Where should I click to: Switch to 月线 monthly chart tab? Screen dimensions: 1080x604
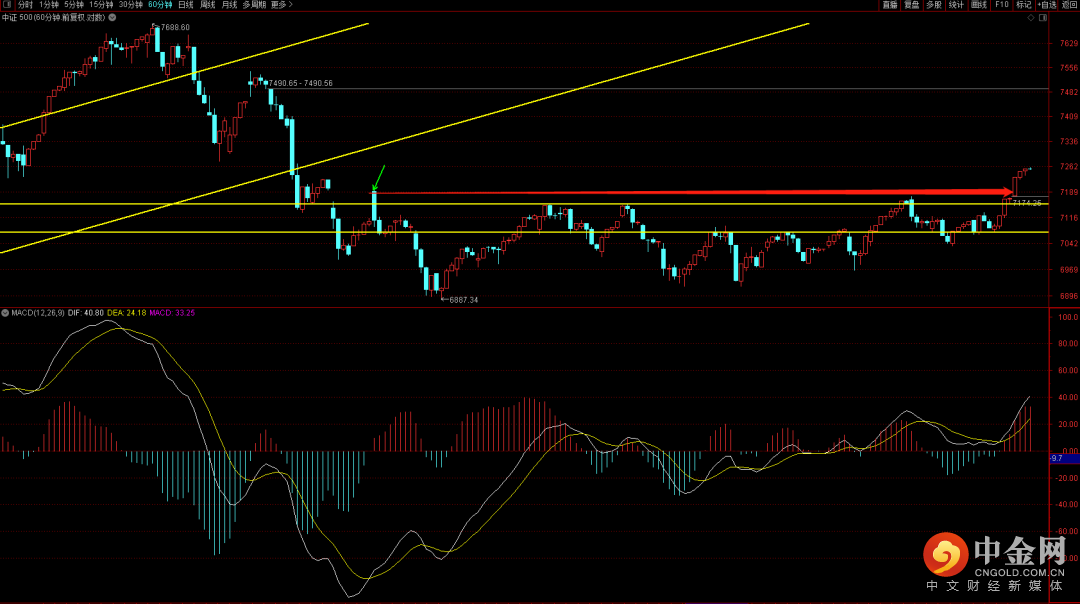tap(229, 5)
